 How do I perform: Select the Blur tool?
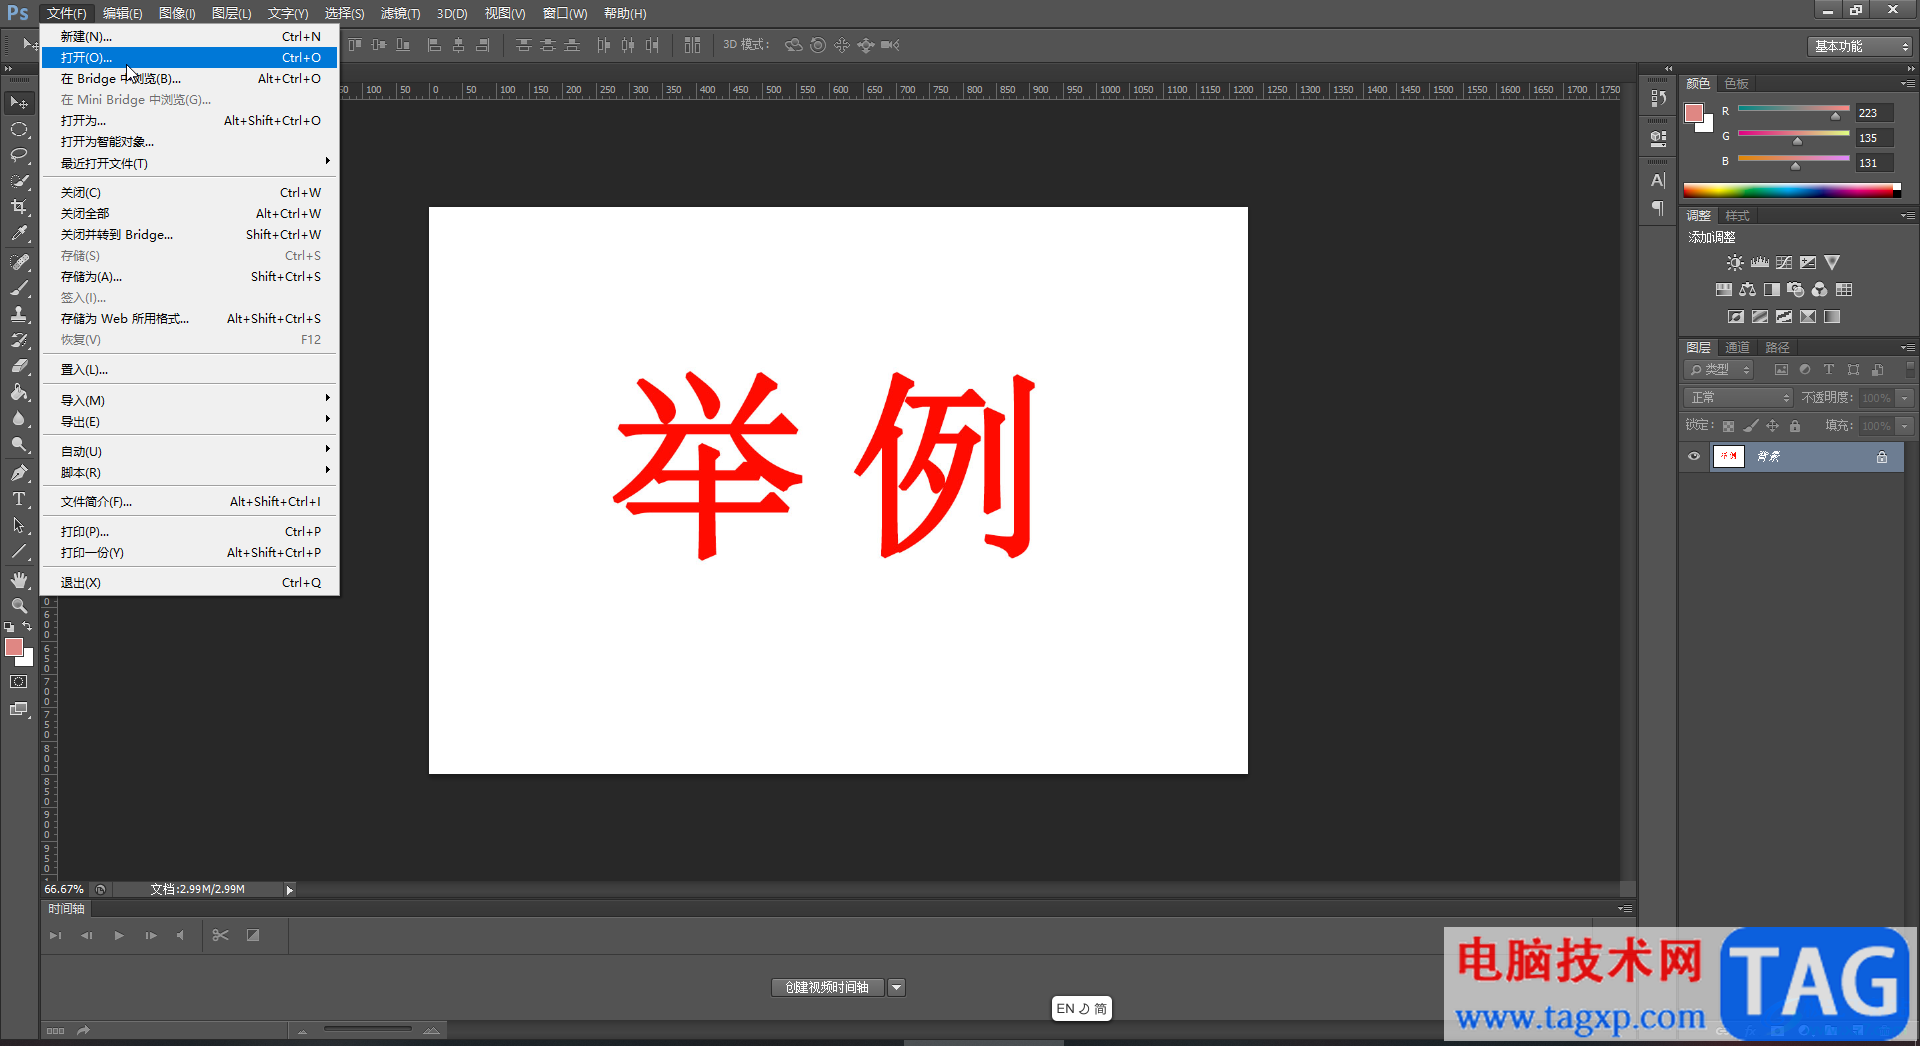pyautogui.click(x=19, y=418)
